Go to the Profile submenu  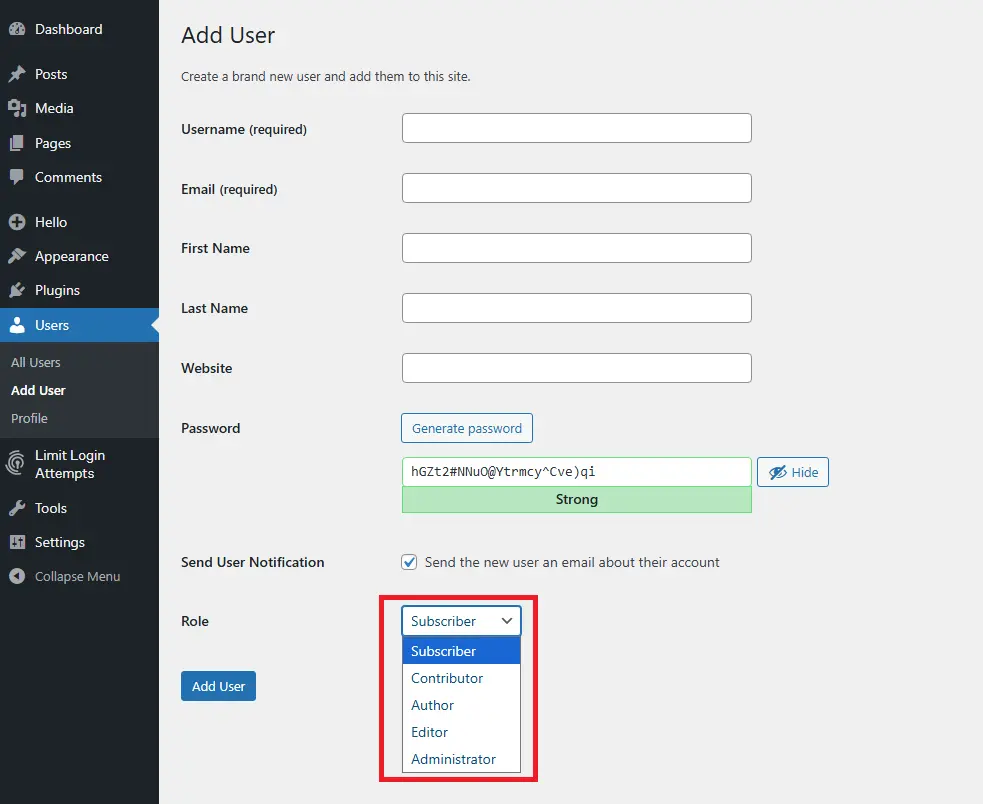[x=30, y=418]
